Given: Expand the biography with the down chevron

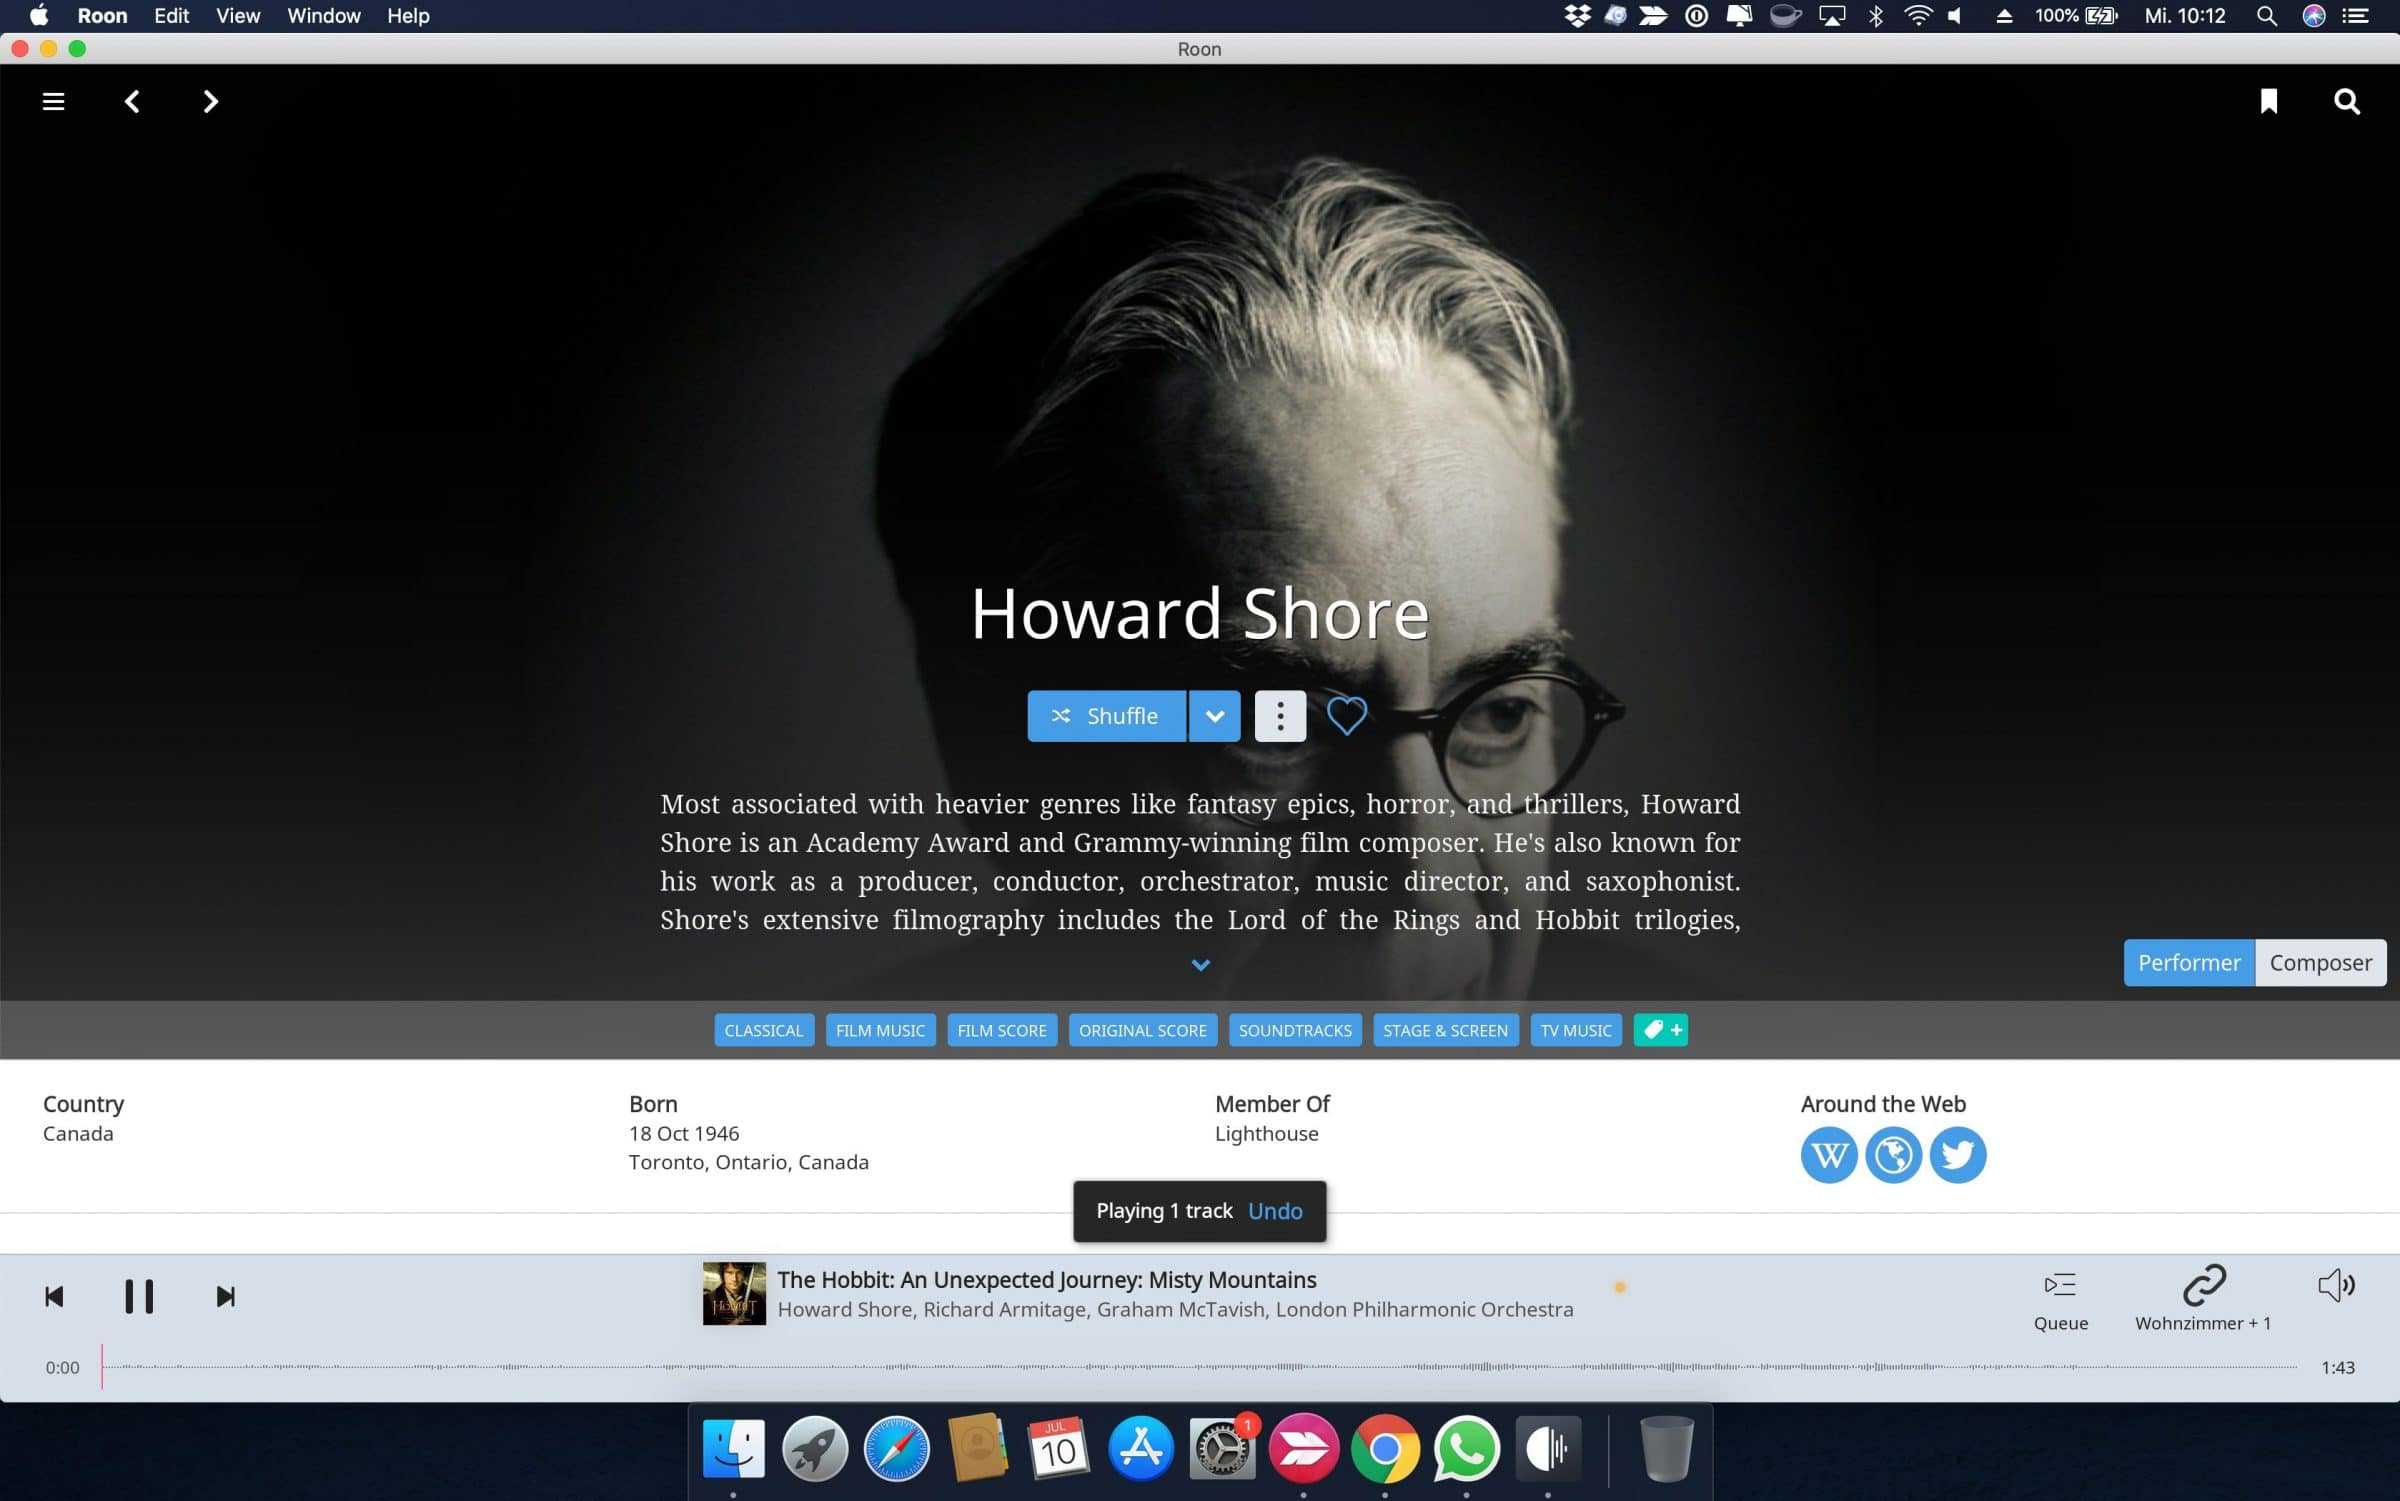Looking at the screenshot, I should 1200,965.
